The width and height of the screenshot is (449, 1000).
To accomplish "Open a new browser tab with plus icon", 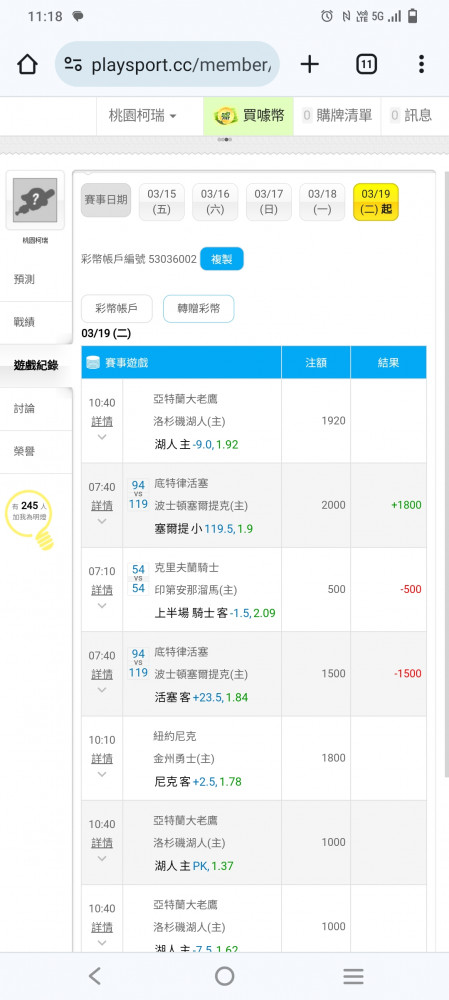I will tap(309, 64).
